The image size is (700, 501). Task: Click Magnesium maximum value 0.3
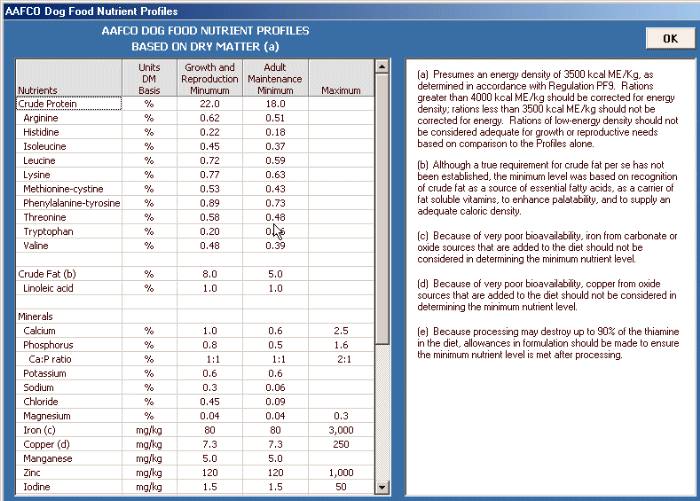(x=341, y=416)
